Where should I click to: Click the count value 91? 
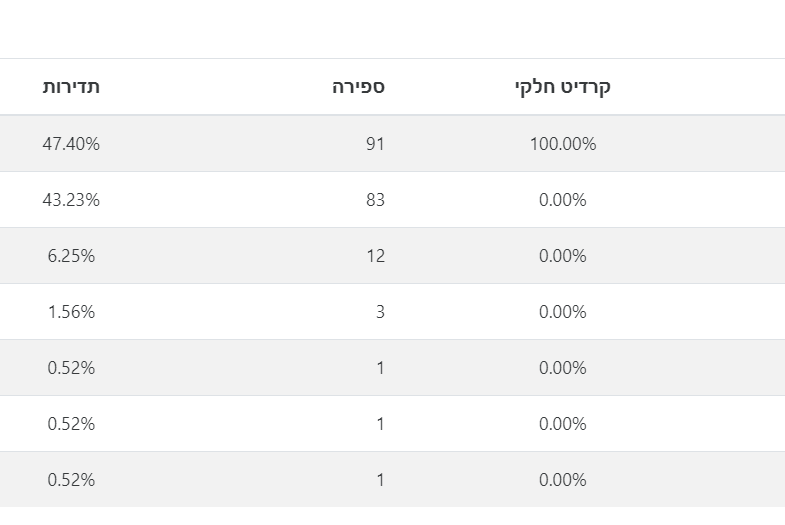375,144
